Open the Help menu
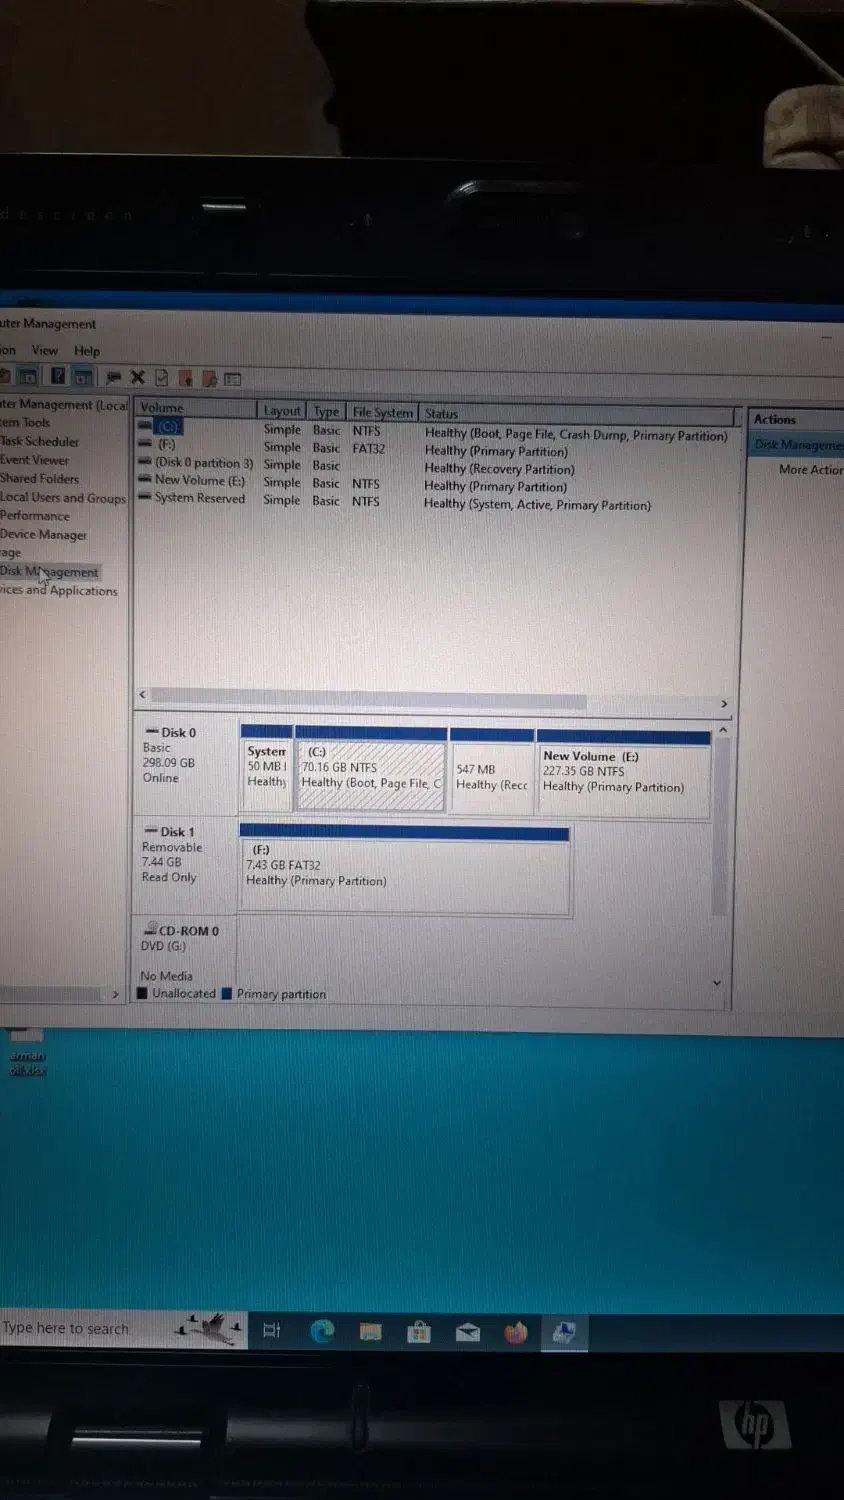Viewport: 844px width, 1500px height. [87, 351]
